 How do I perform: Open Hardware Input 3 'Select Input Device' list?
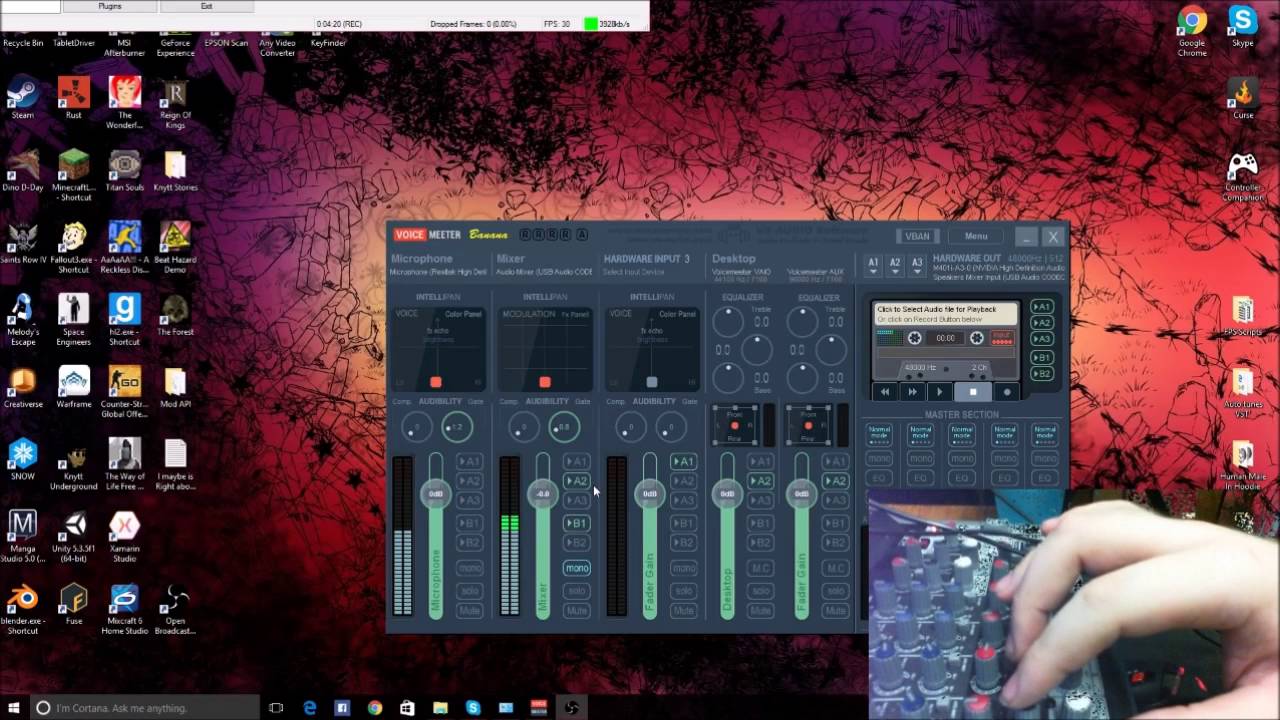(x=634, y=272)
